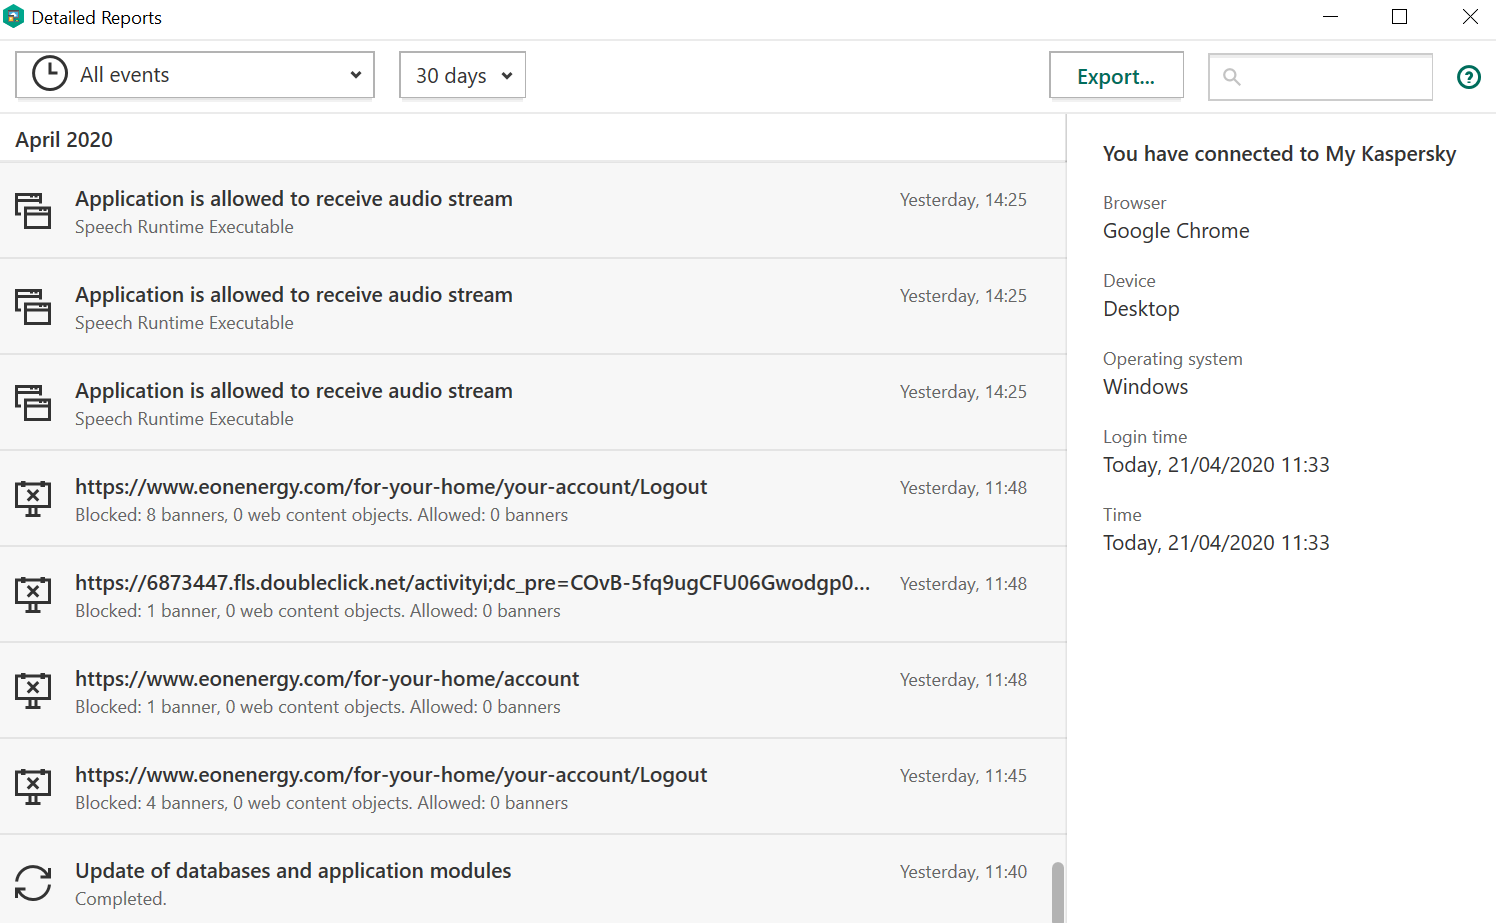Click the 'Blocked: 4 banners' description text
The image size is (1496, 923).
(321, 803)
